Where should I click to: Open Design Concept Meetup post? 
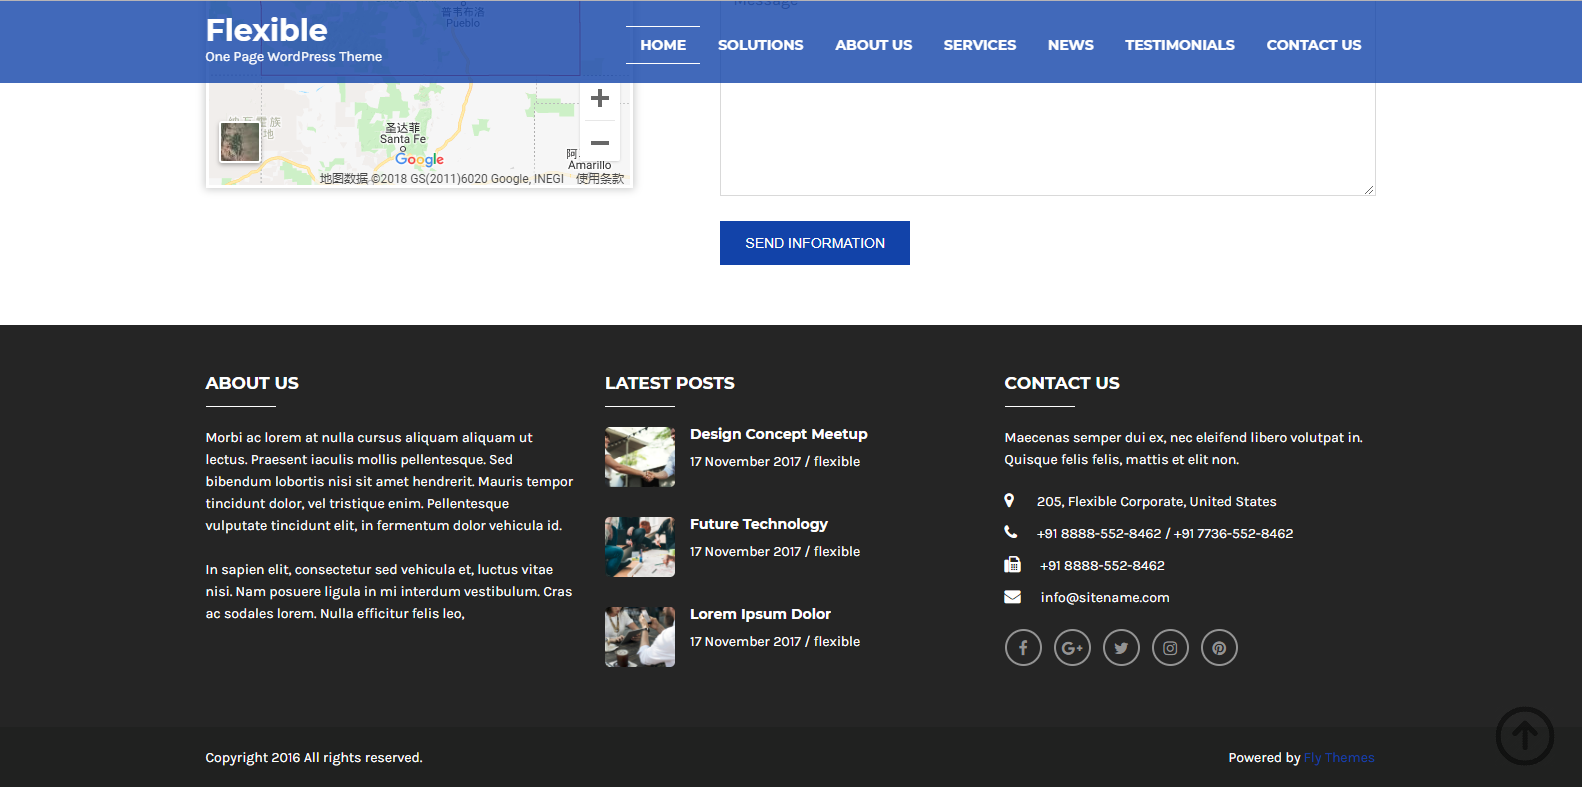pyautogui.click(x=778, y=434)
